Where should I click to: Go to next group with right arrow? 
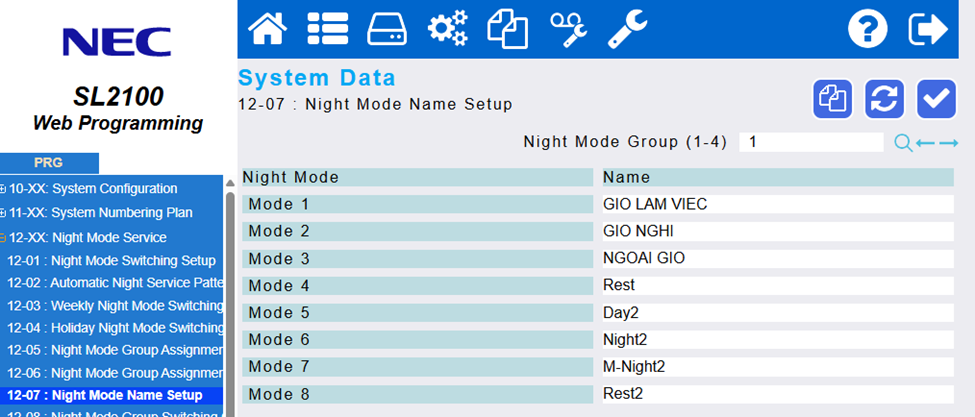[x=948, y=143]
